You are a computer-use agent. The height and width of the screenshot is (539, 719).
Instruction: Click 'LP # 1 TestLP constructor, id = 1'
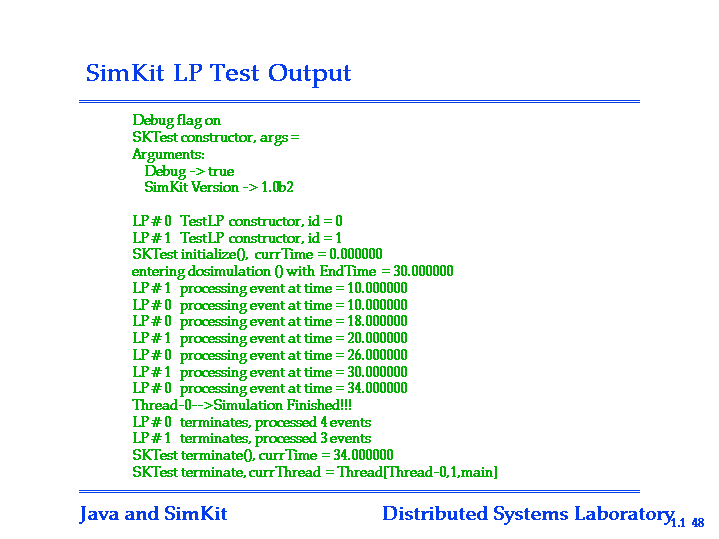[x=237, y=238]
